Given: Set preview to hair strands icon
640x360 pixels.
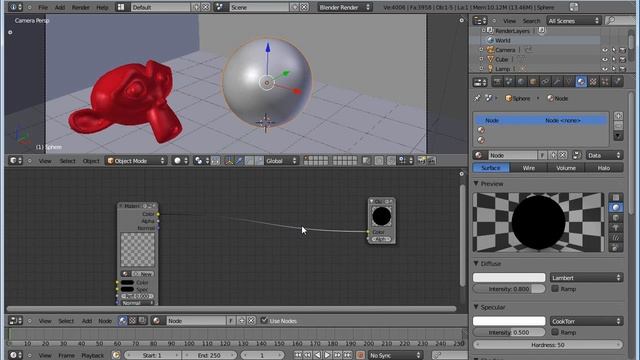Looking at the screenshot, I should pos(616,237).
